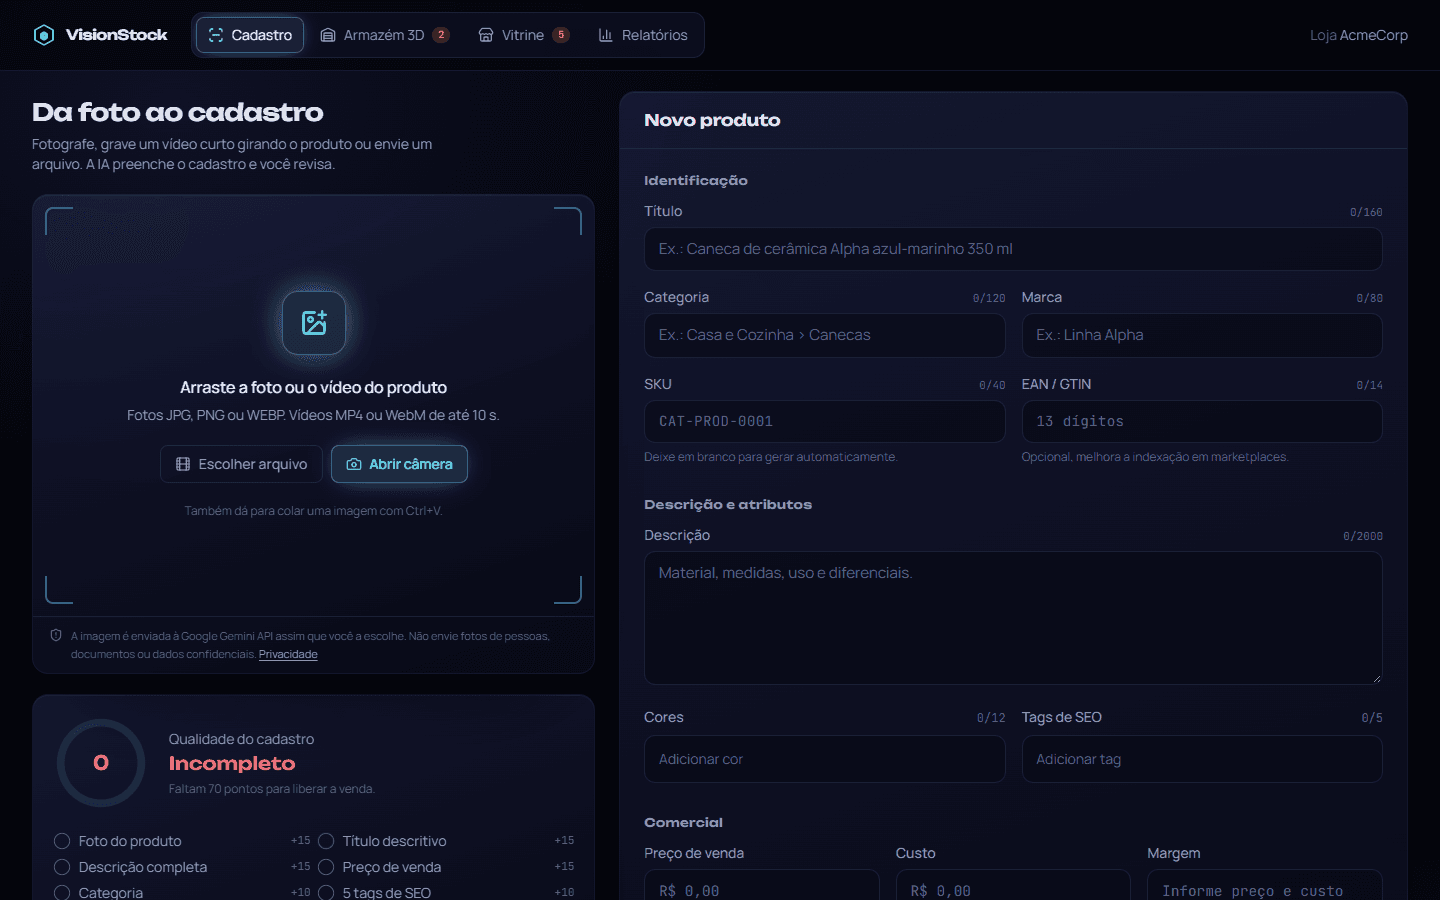This screenshot has width=1440, height=900.
Task: Click the Adicionar tag field
Action: 1202,759
